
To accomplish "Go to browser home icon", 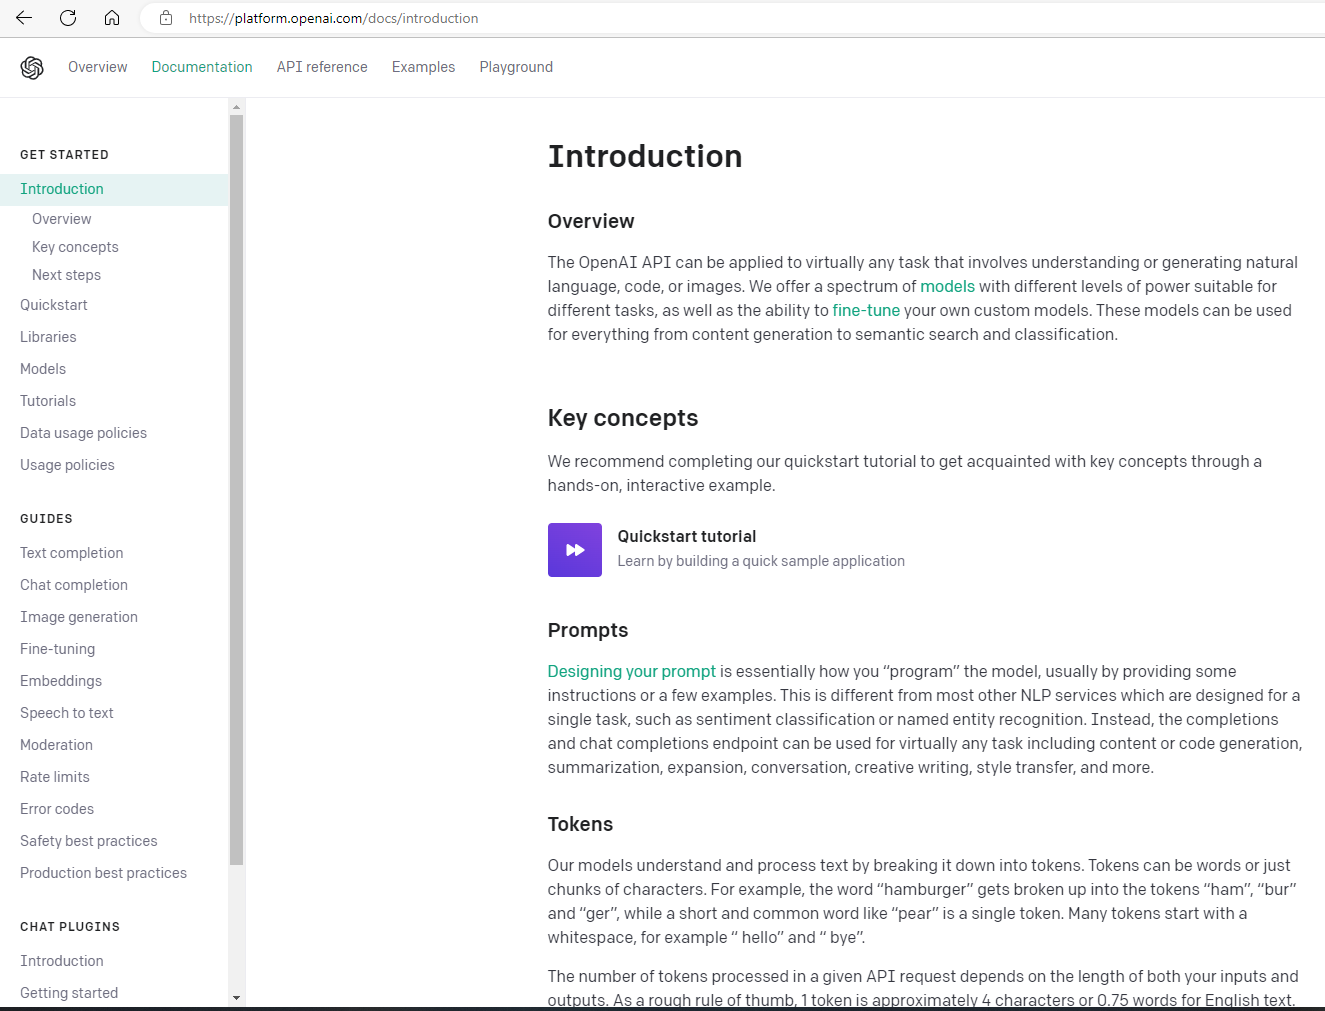I will coord(112,18).
